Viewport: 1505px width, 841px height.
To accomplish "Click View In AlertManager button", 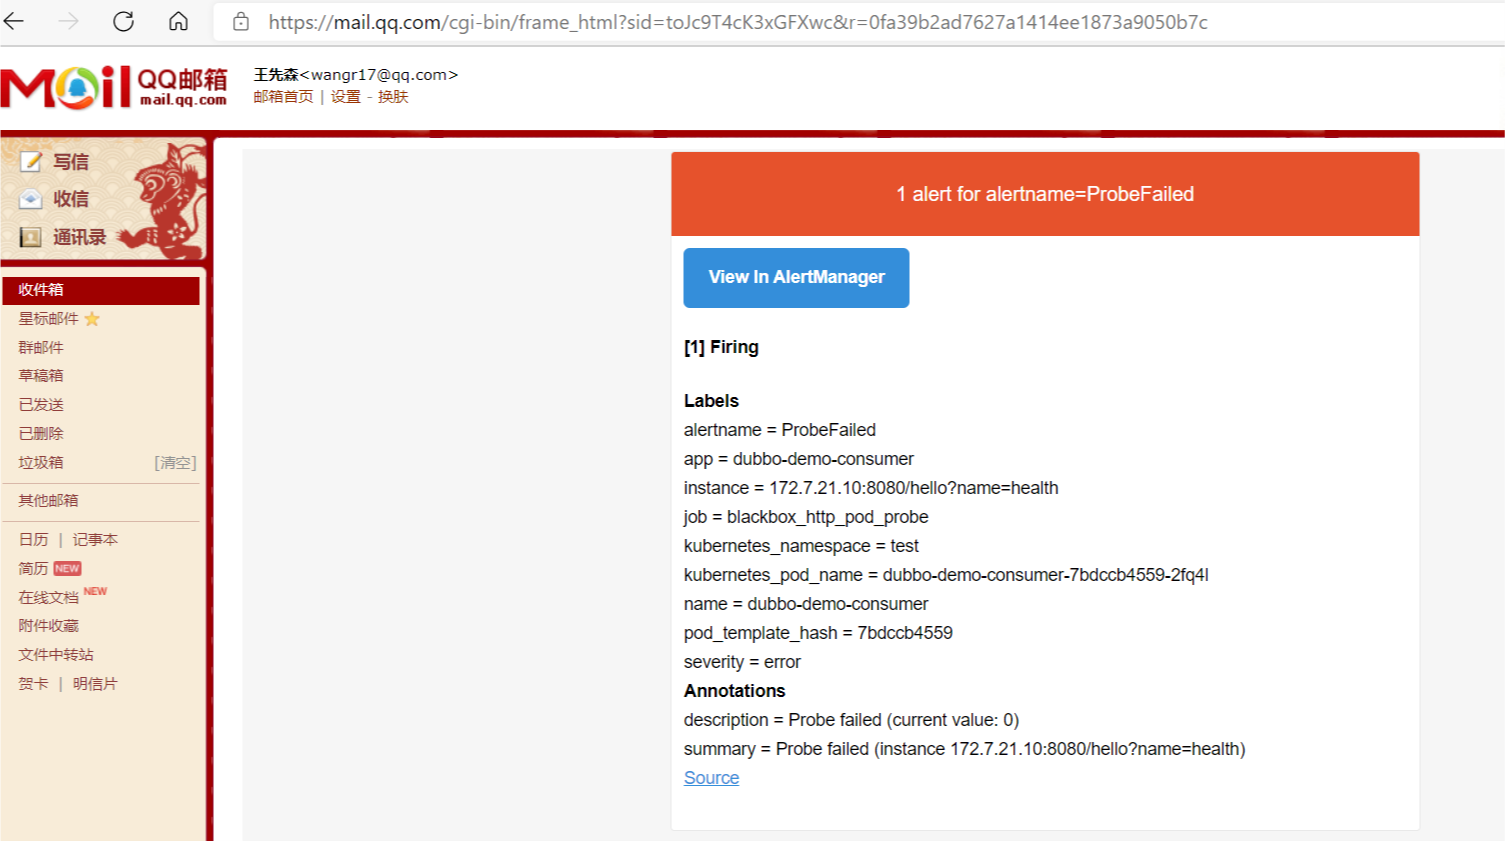I will click(796, 278).
